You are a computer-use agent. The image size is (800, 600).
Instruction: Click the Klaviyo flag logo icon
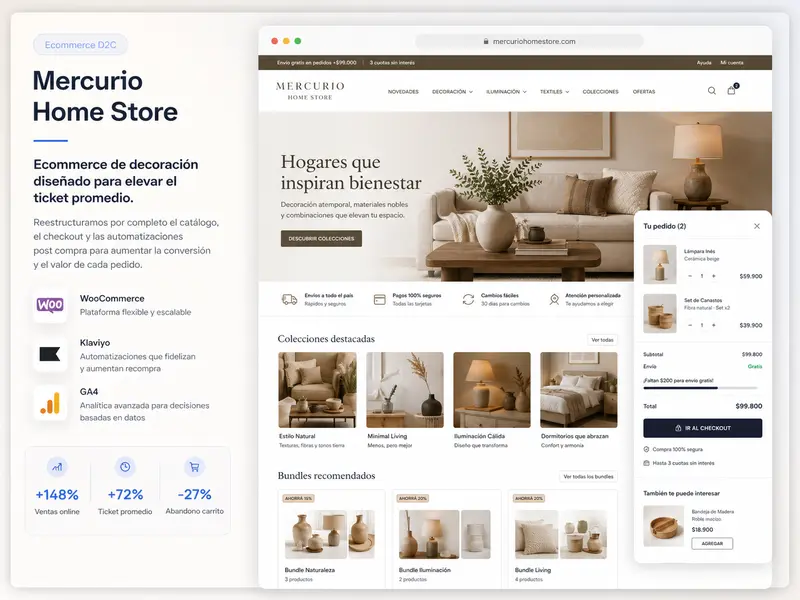[50, 354]
